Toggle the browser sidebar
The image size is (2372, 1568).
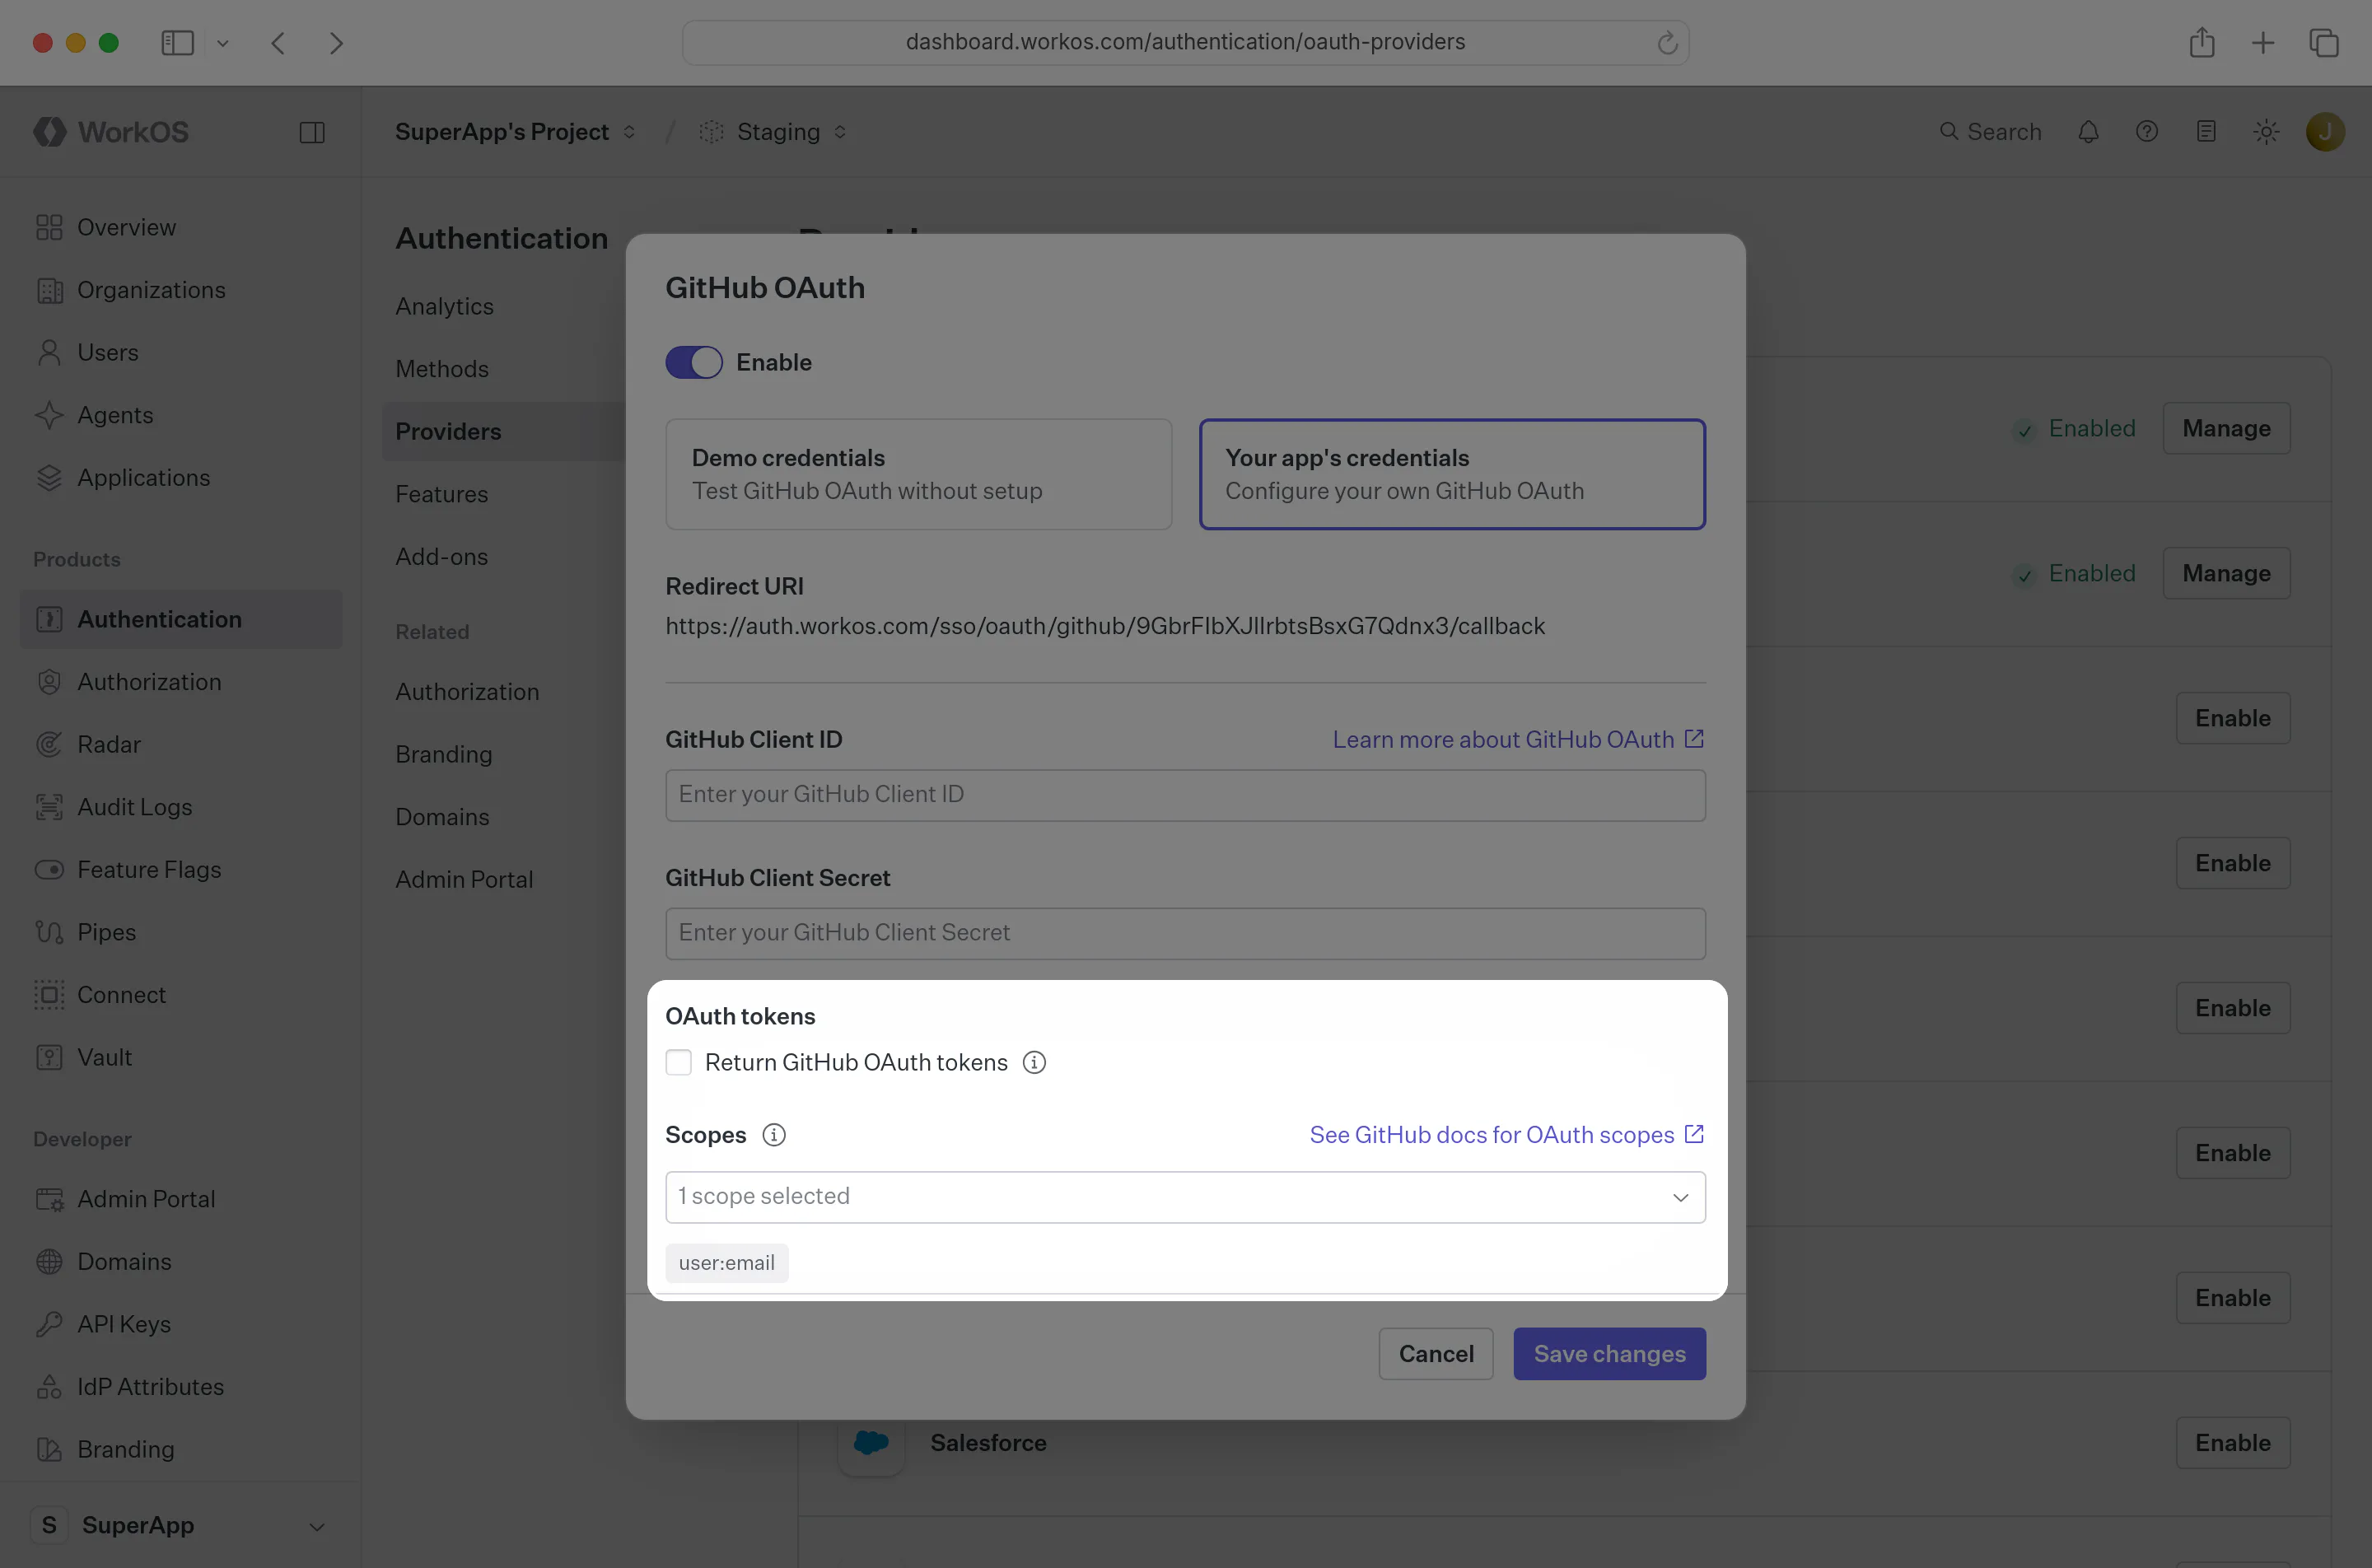coord(178,43)
